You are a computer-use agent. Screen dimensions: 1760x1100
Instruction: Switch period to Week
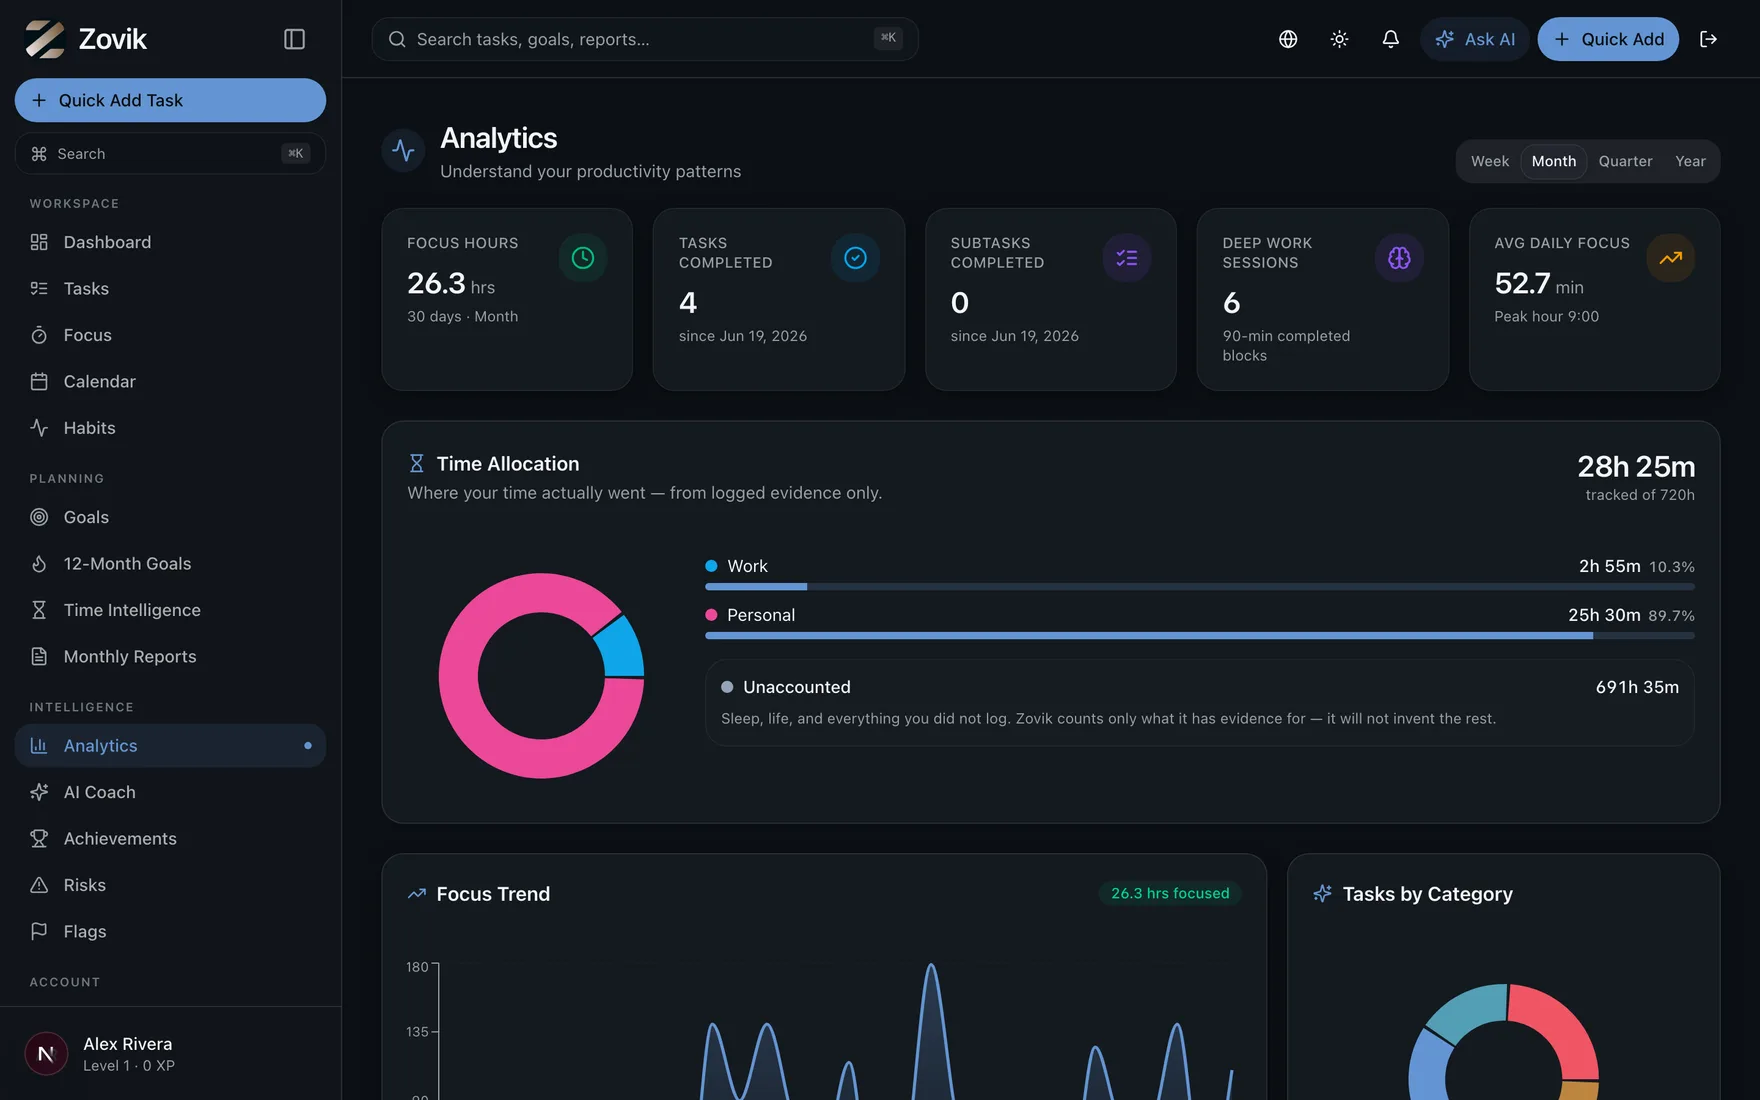[x=1490, y=161]
